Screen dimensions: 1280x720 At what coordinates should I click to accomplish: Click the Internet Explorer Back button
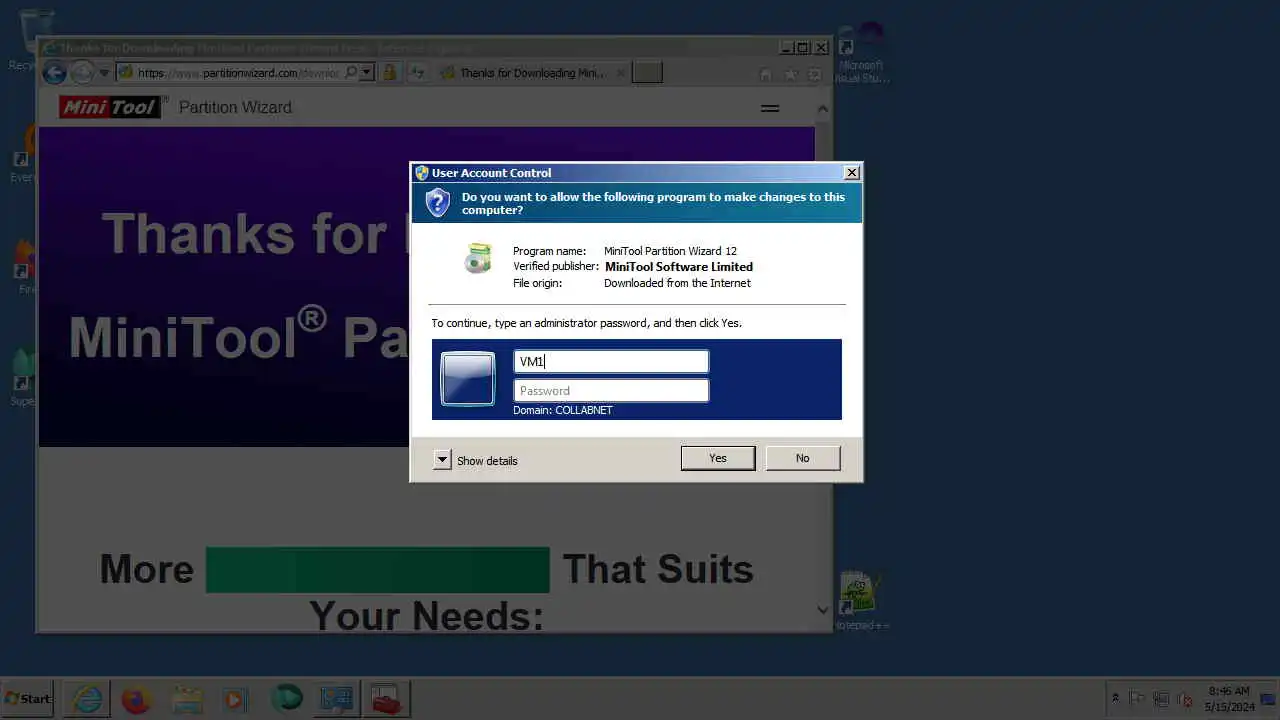(x=55, y=72)
